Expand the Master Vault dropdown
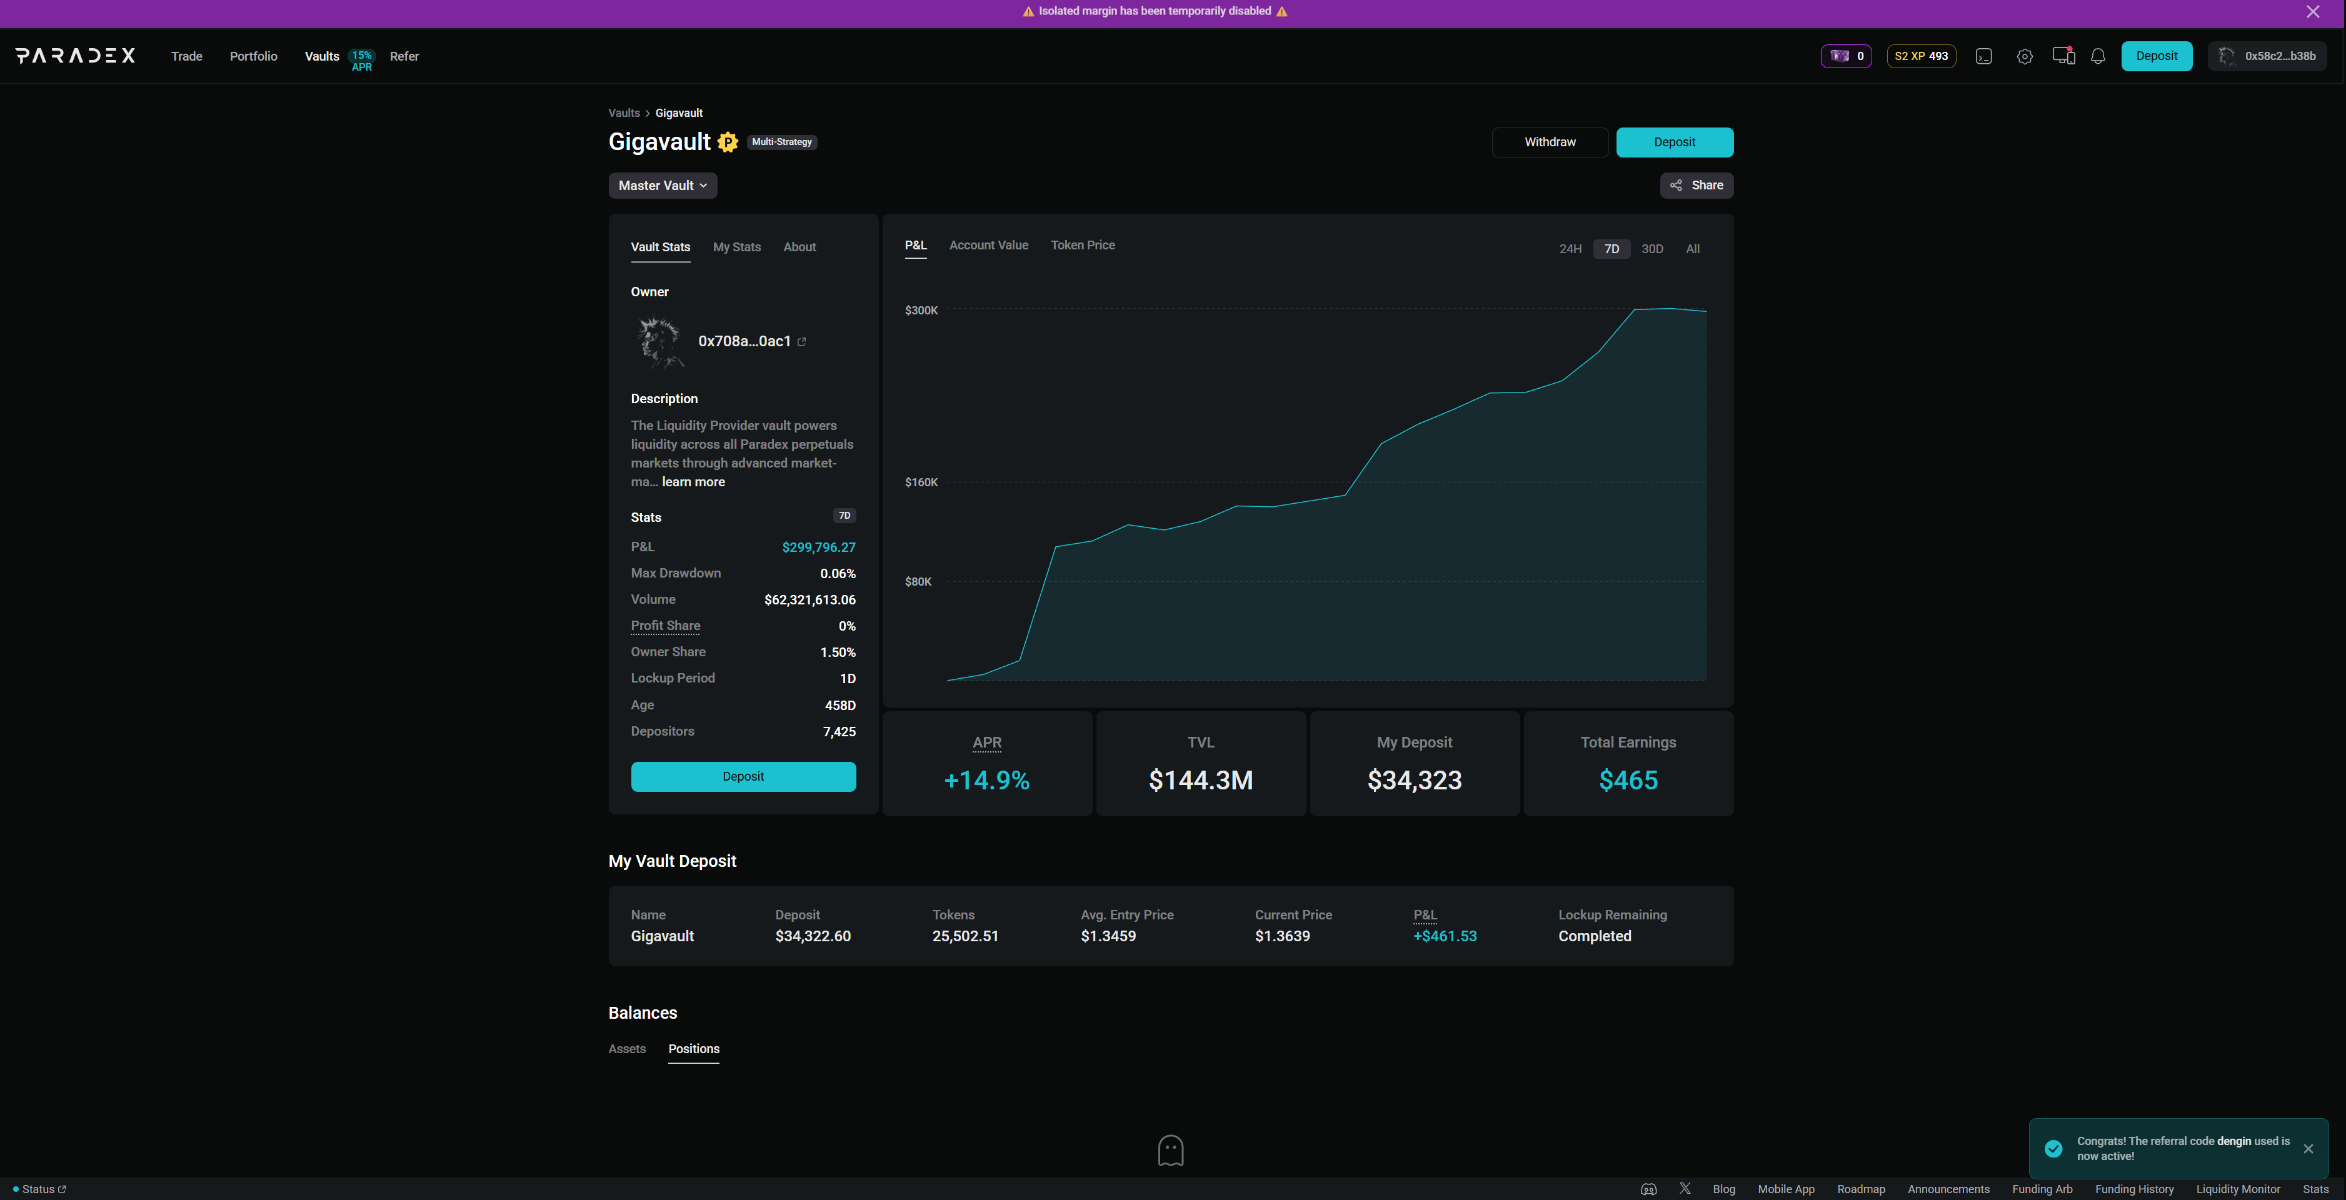2346x1200 pixels. pyautogui.click(x=663, y=185)
